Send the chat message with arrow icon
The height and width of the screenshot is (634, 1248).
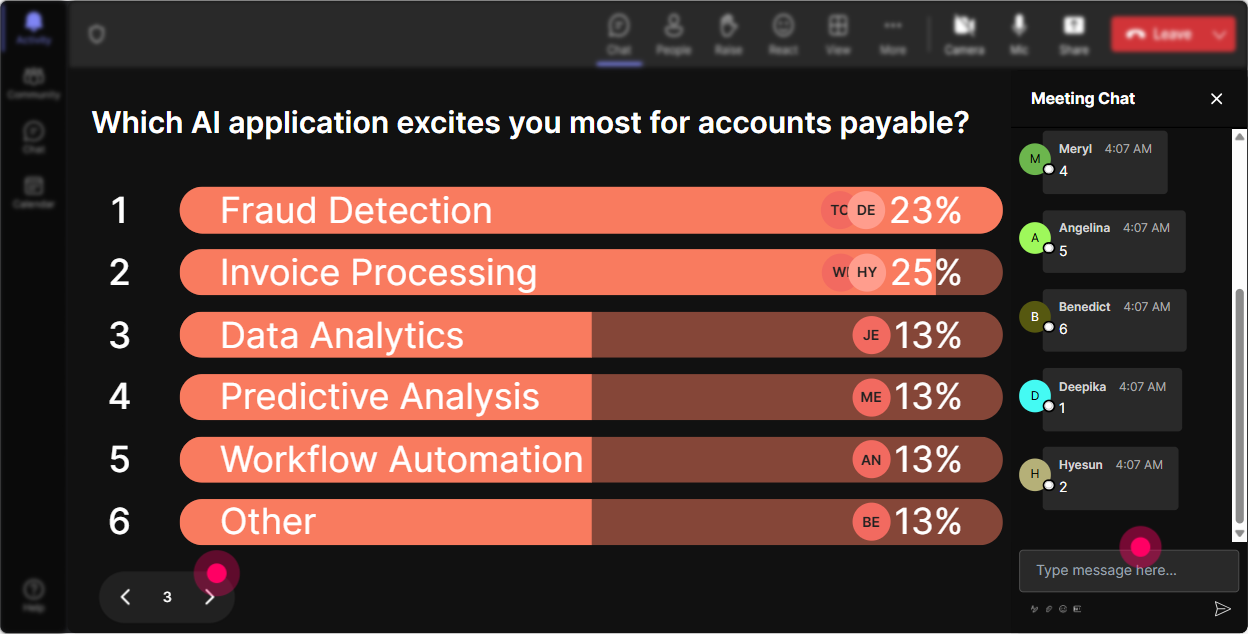(1222, 608)
